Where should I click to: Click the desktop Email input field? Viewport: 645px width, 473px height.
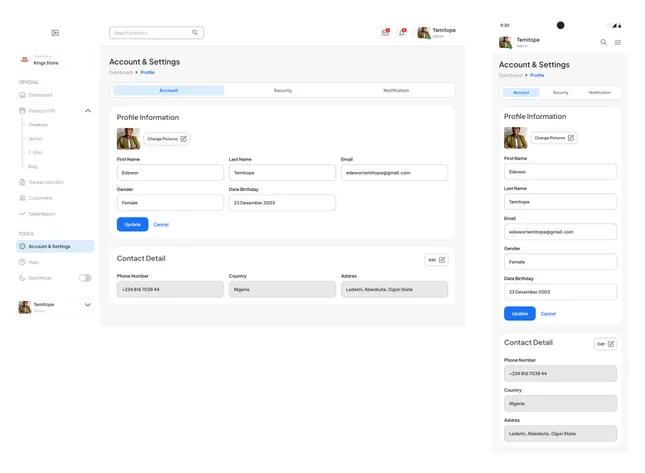pyautogui.click(x=394, y=173)
